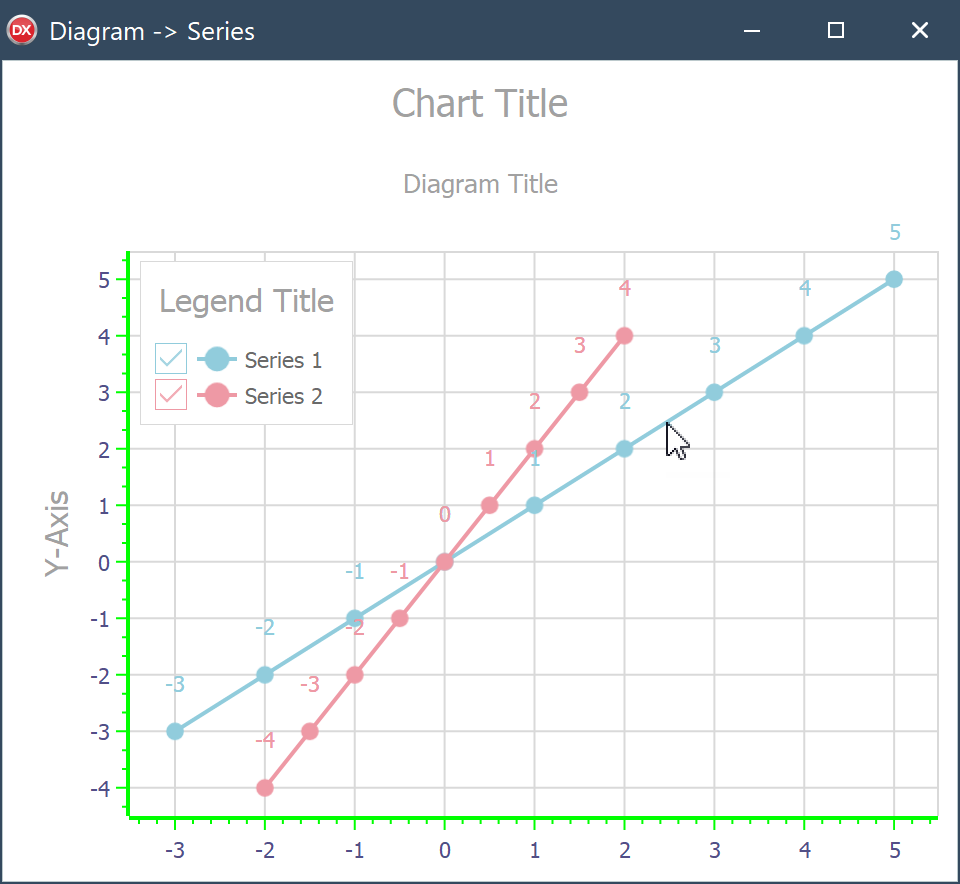This screenshot has height=884, width=960.
Task: Click the DX application icon in title bar
Action: click(21, 31)
